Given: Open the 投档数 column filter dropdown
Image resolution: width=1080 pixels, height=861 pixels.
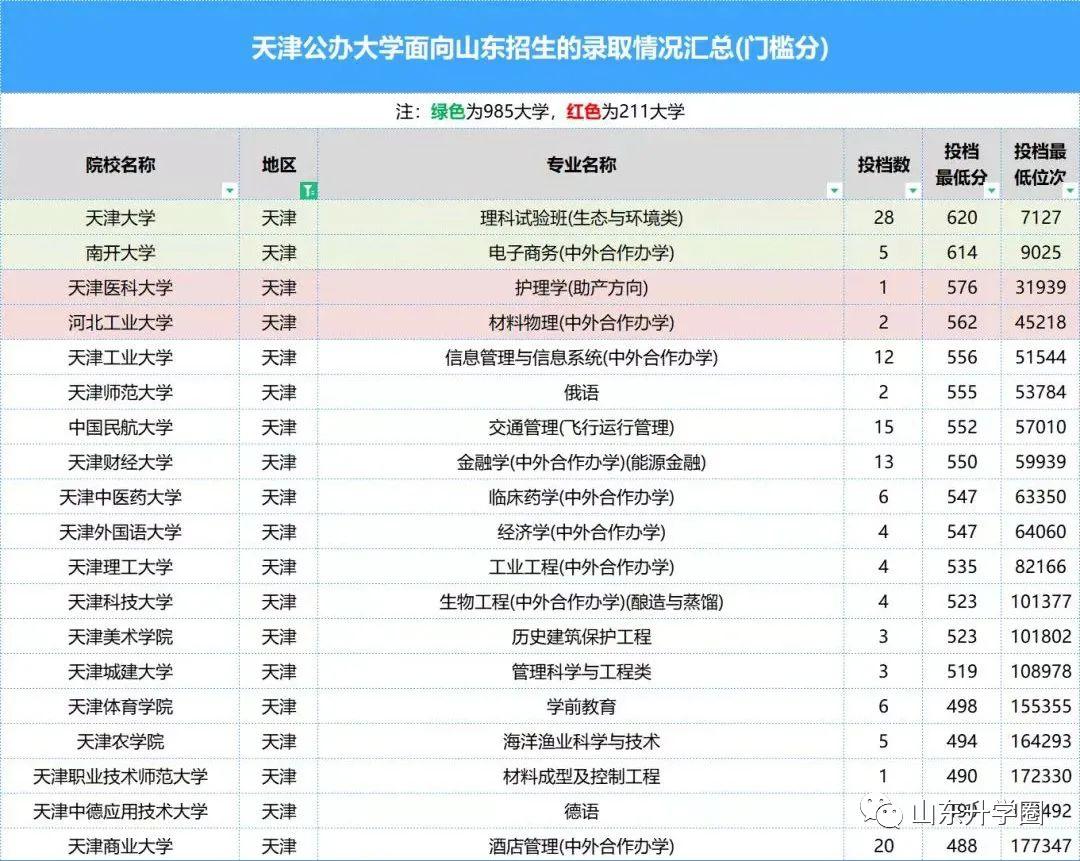Looking at the screenshot, I should click(912, 190).
